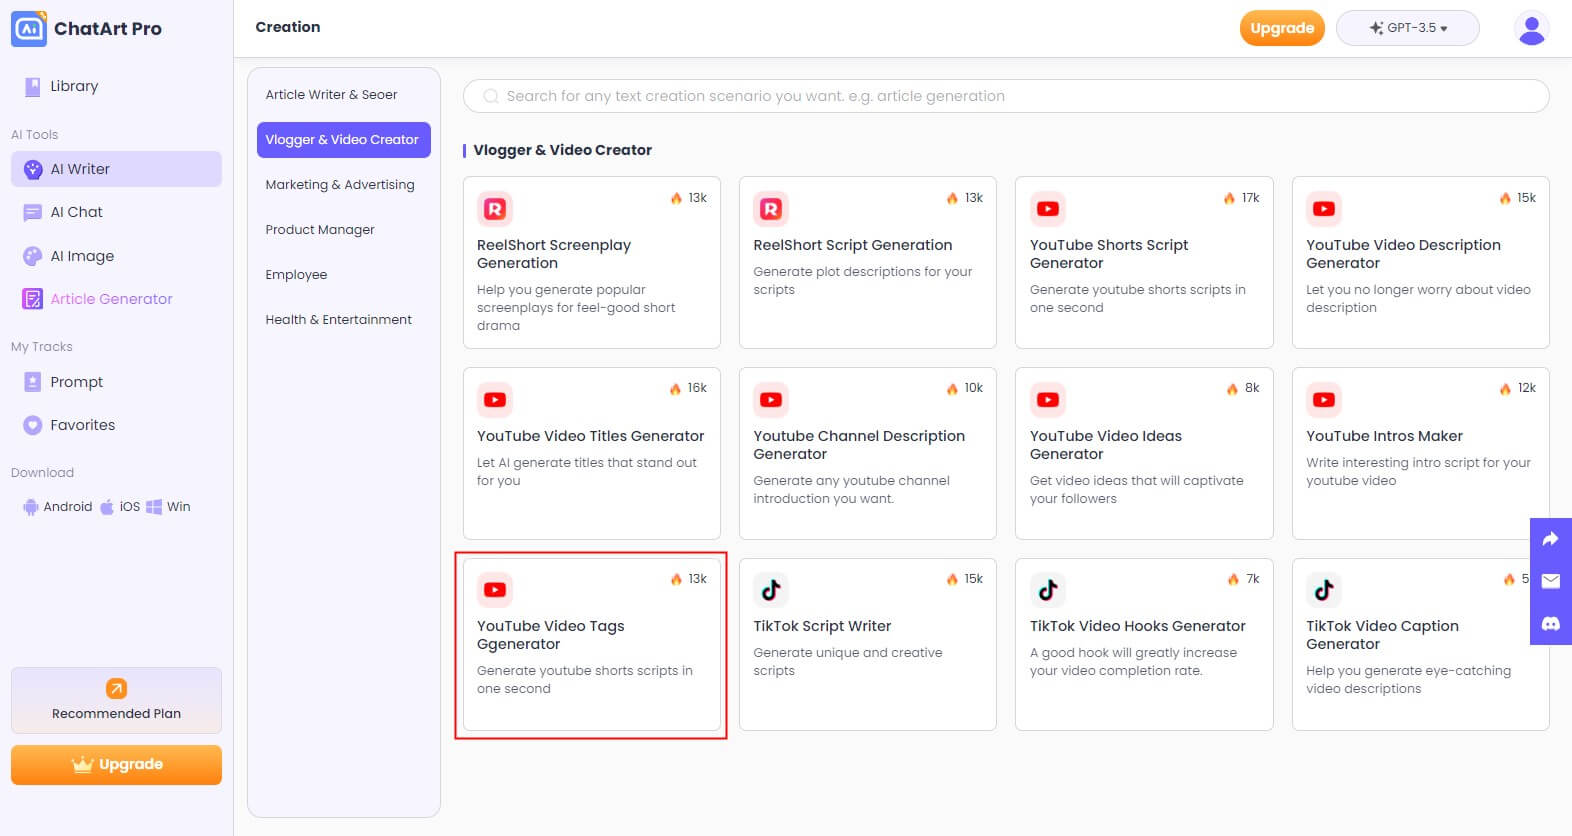This screenshot has width=1572, height=836.
Task: Click the Creation page heading
Action: 288,27
